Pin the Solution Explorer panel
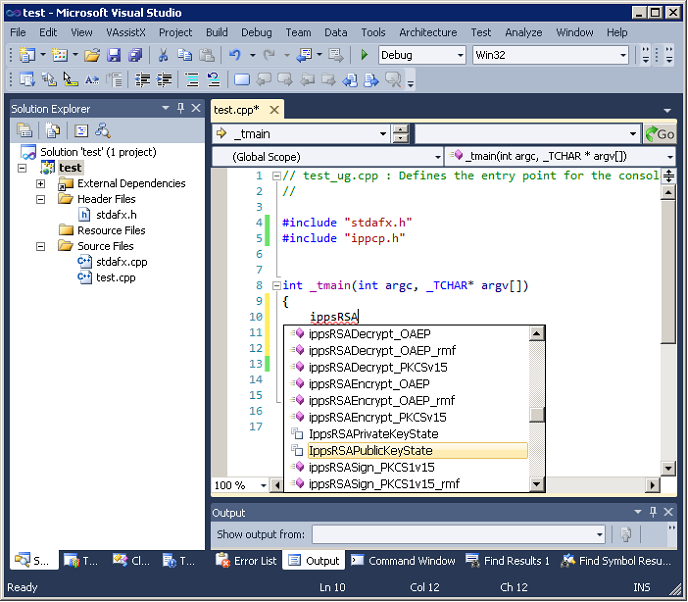This screenshot has height=602, width=688. (x=180, y=108)
